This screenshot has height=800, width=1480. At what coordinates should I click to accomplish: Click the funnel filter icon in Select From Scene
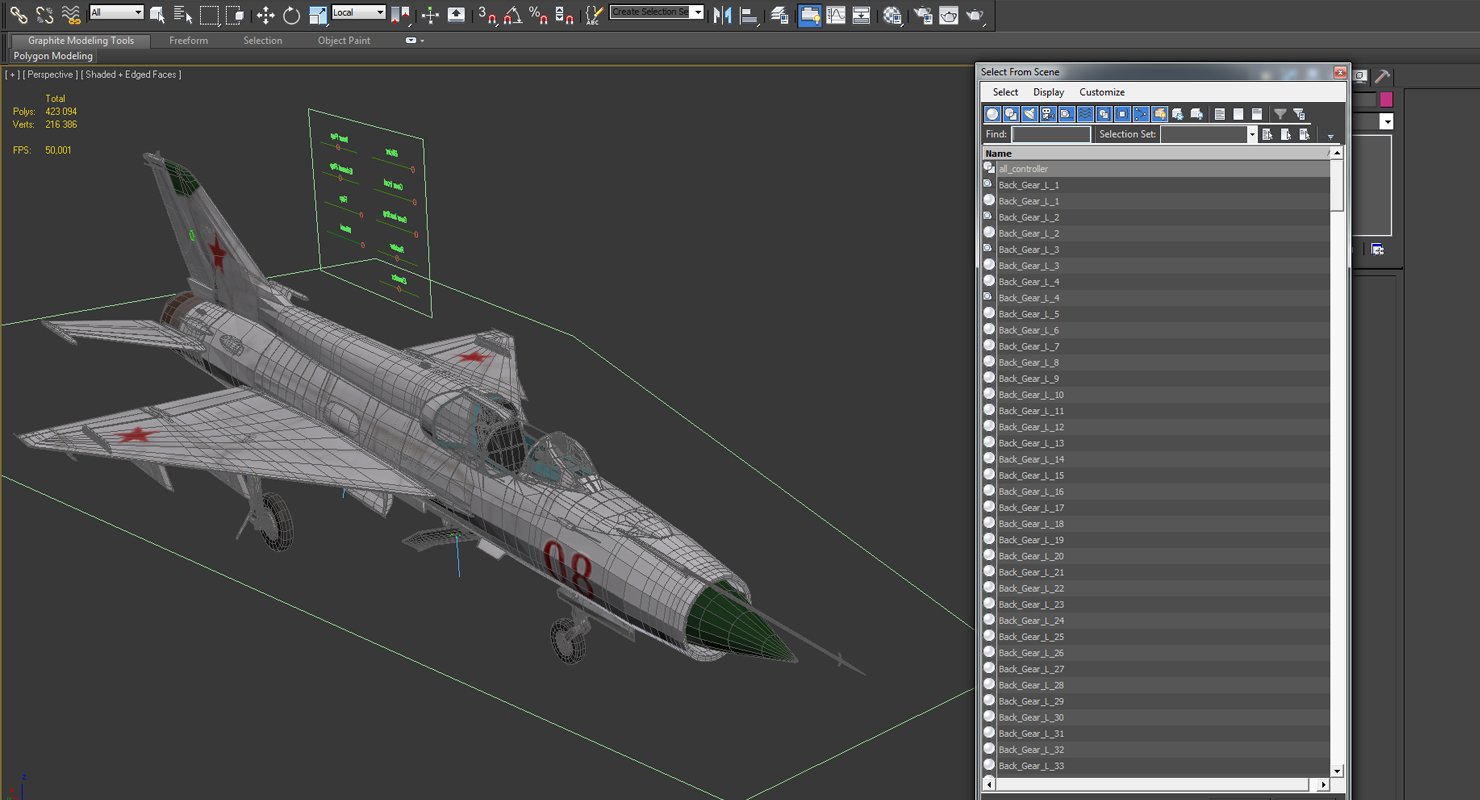1280,114
